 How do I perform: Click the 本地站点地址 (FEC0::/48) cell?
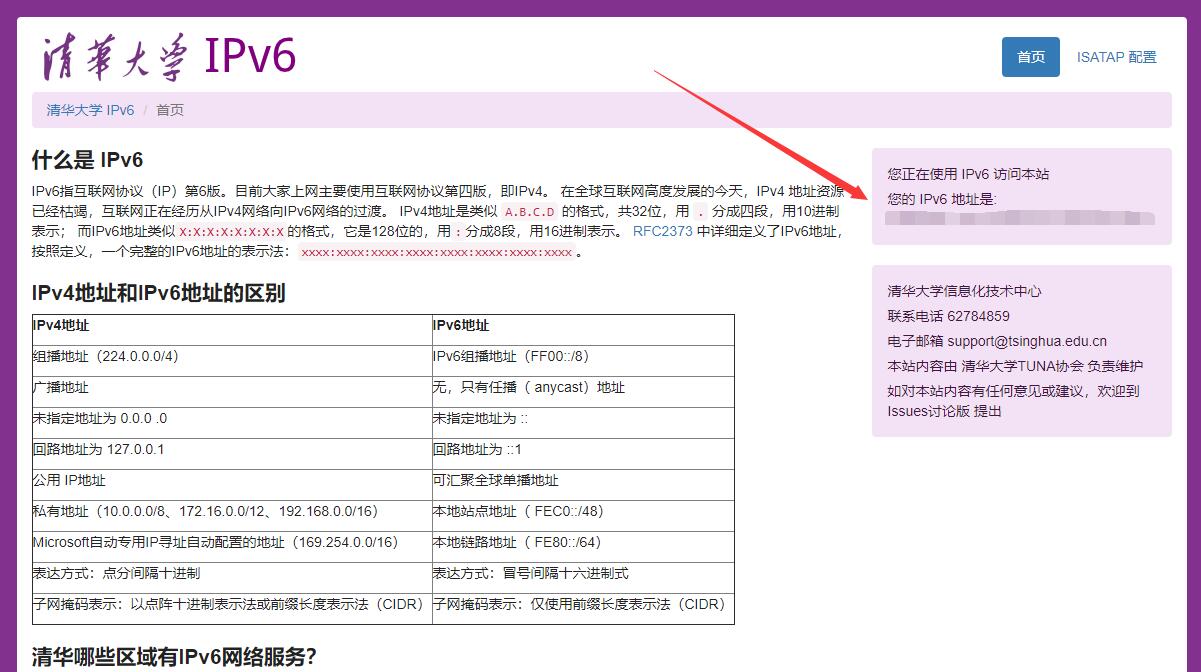[x=583, y=515]
